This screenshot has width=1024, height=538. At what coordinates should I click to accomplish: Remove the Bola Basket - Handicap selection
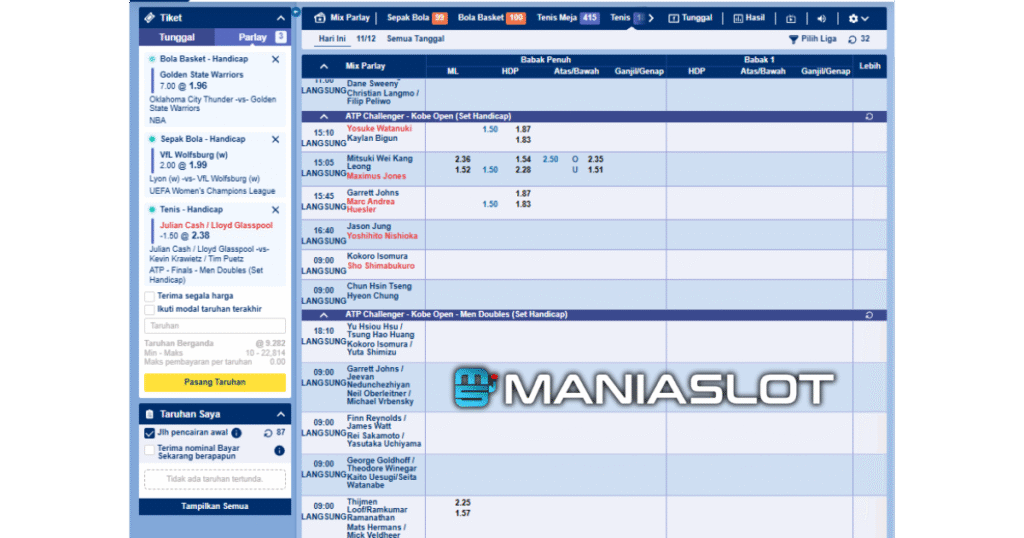[x=276, y=59]
